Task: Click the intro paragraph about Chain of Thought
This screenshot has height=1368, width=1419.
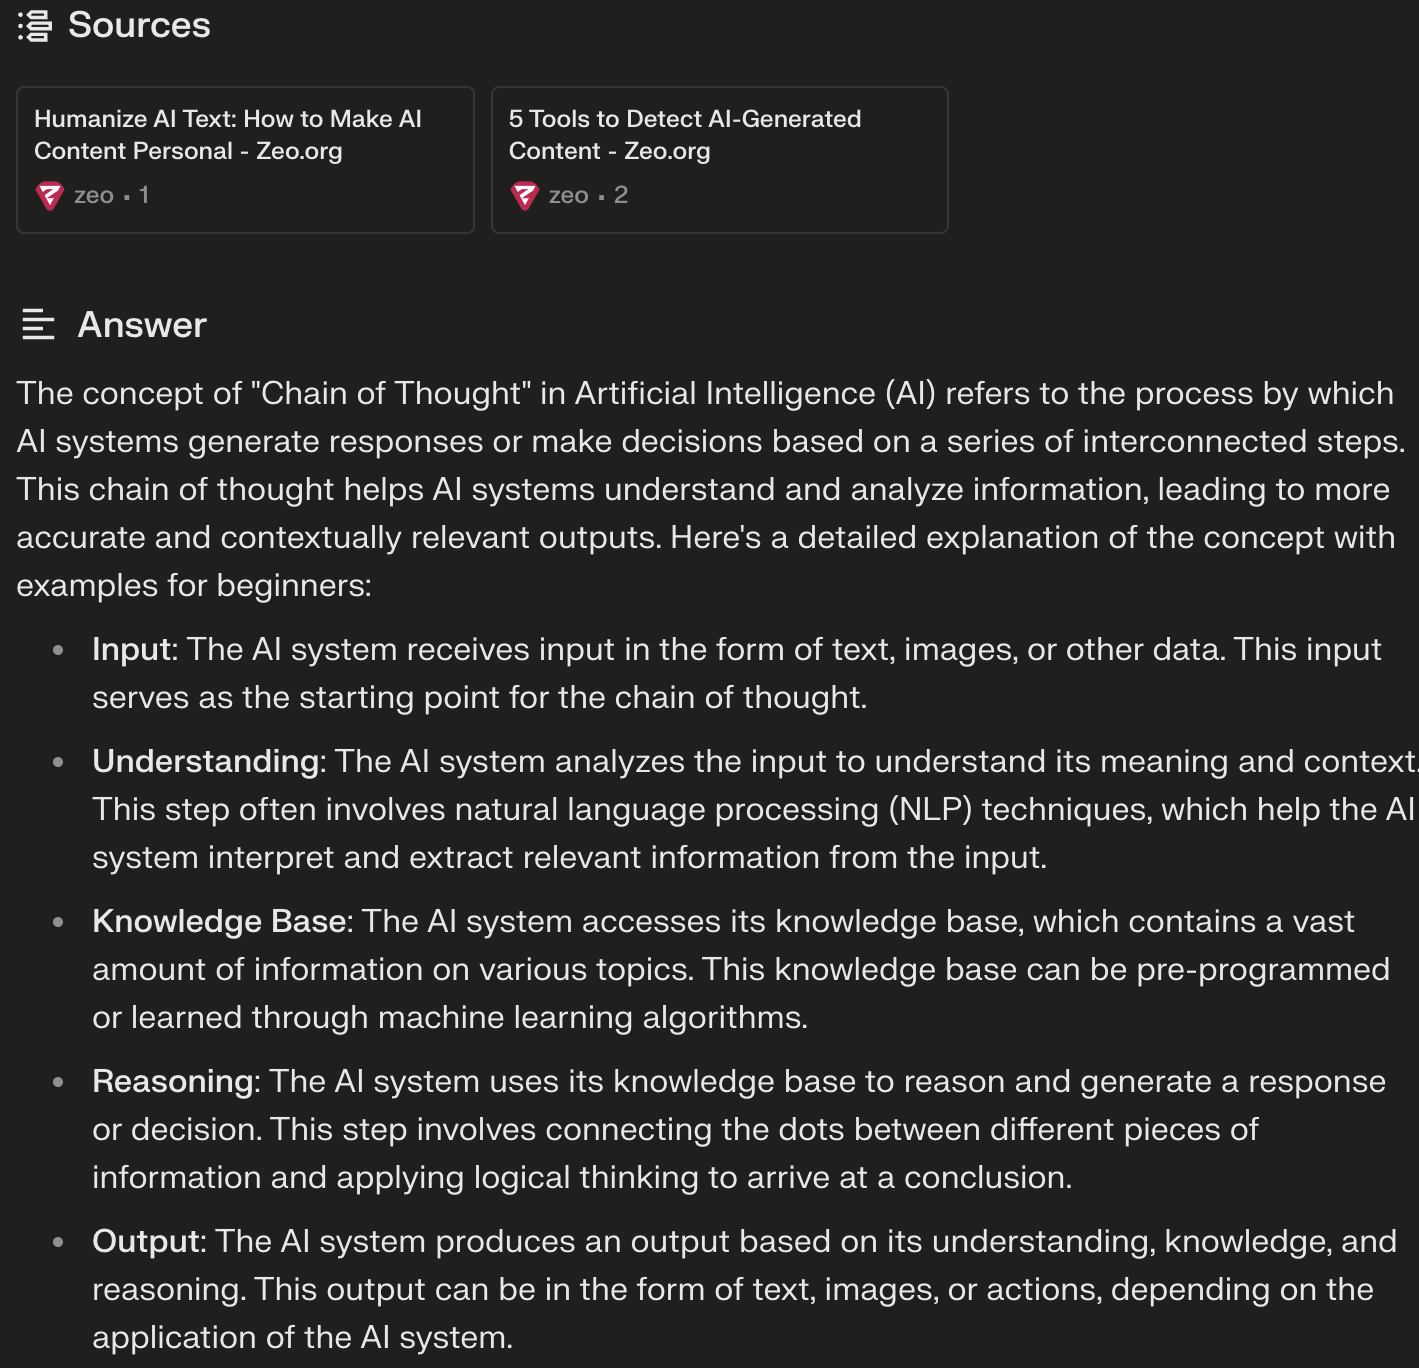Action: coord(710,489)
